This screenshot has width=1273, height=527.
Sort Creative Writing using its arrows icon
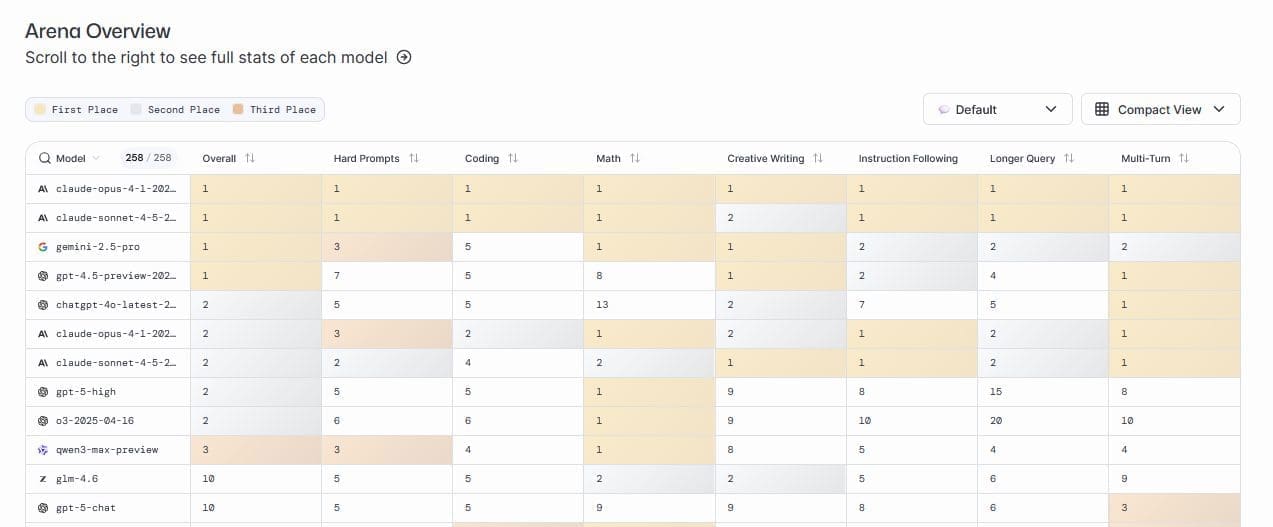point(818,158)
